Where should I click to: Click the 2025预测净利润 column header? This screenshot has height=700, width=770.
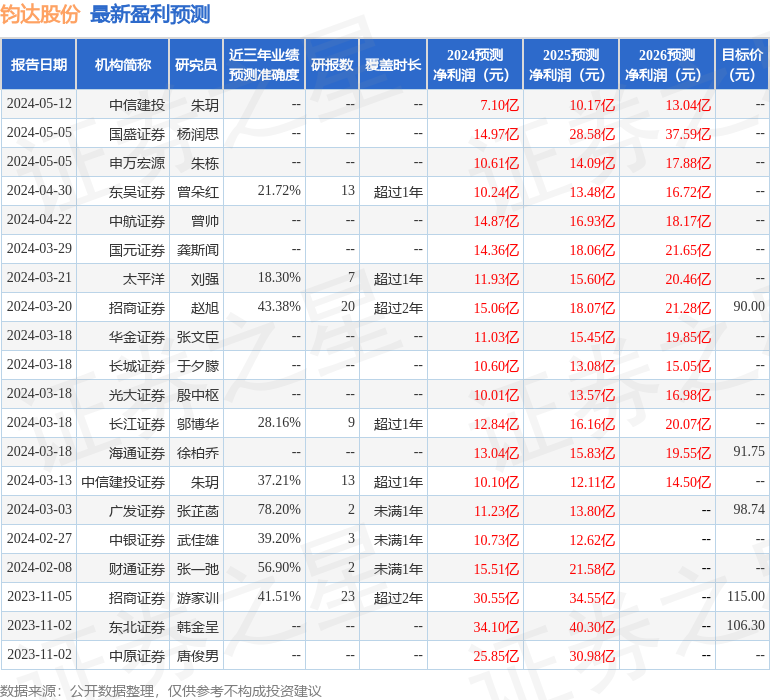point(571,64)
